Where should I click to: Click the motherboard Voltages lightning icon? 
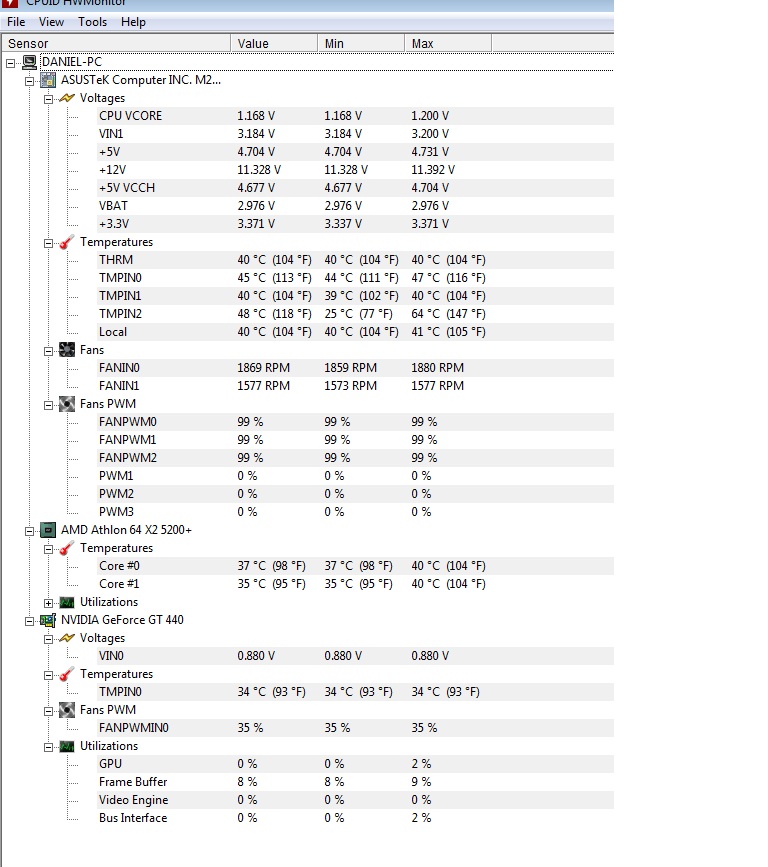[x=67, y=98]
